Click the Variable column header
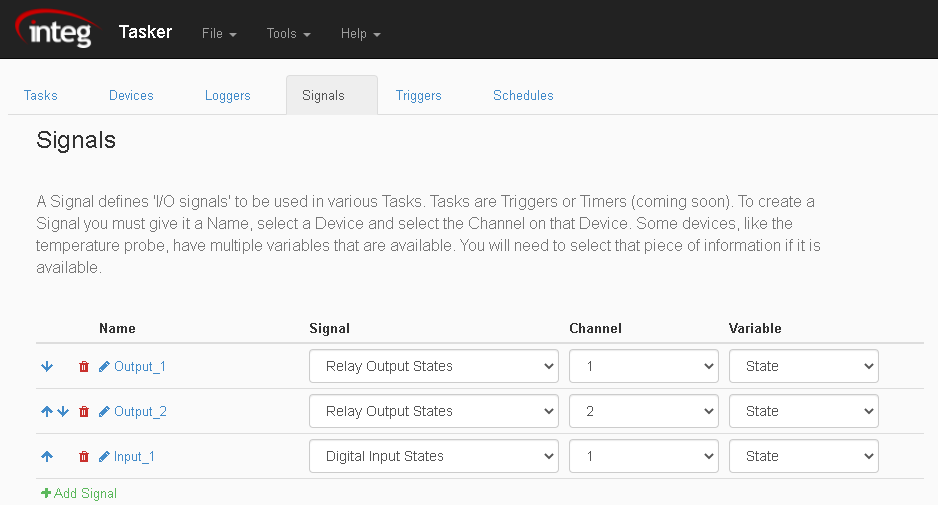This screenshot has width=938, height=505. tap(755, 328)
